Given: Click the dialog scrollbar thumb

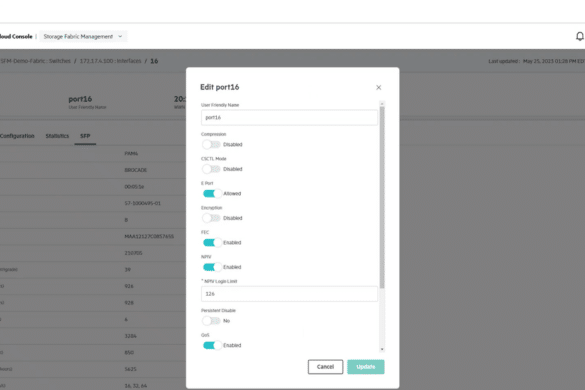Looking at the screenshot, I should (x=382, y=197).
